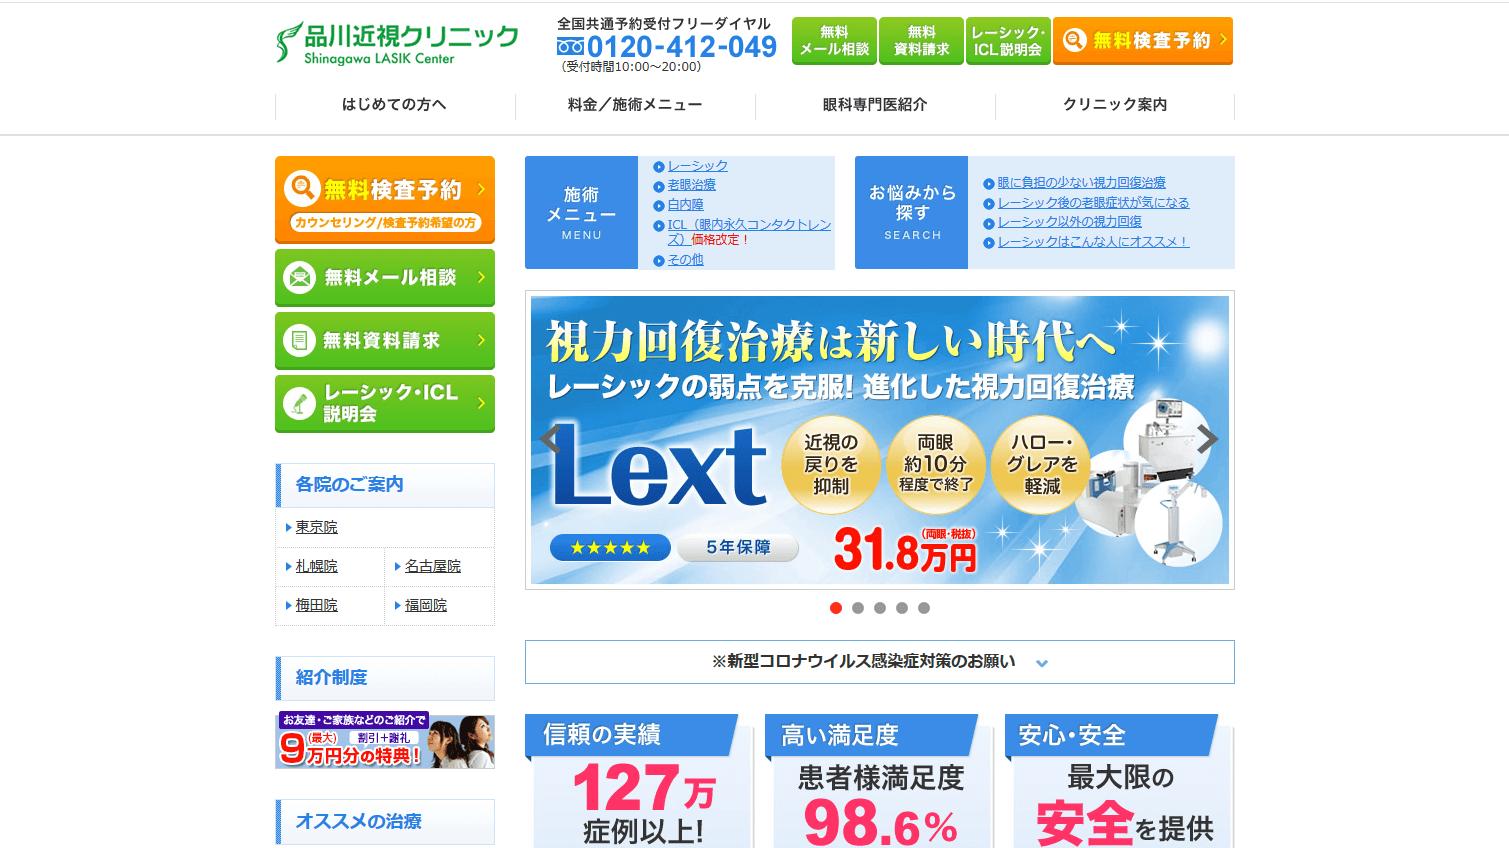Open the 梅田院 clinic link
Viewport: 1509px width, 848px height.
(x=317, y=605)
